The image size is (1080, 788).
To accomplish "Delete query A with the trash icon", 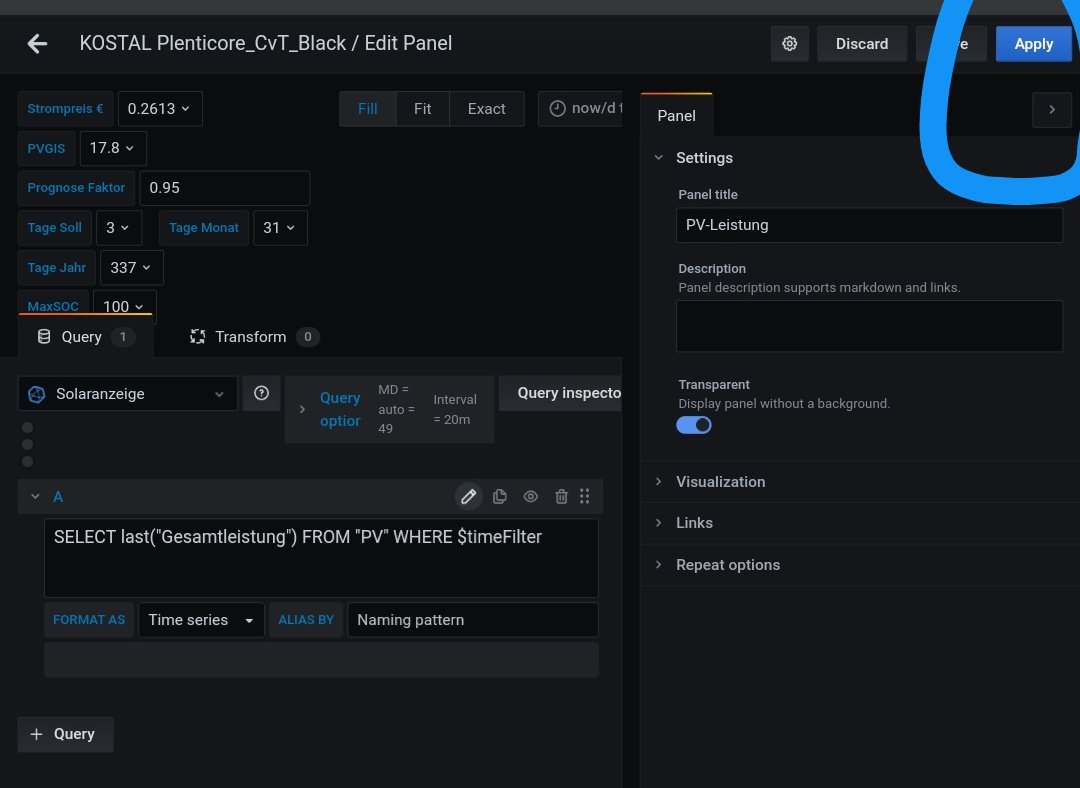I will tap(561, 496).
